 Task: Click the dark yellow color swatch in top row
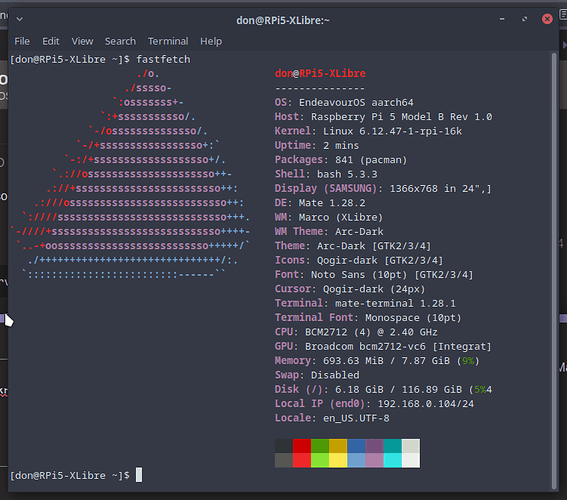tap(338, 446)
